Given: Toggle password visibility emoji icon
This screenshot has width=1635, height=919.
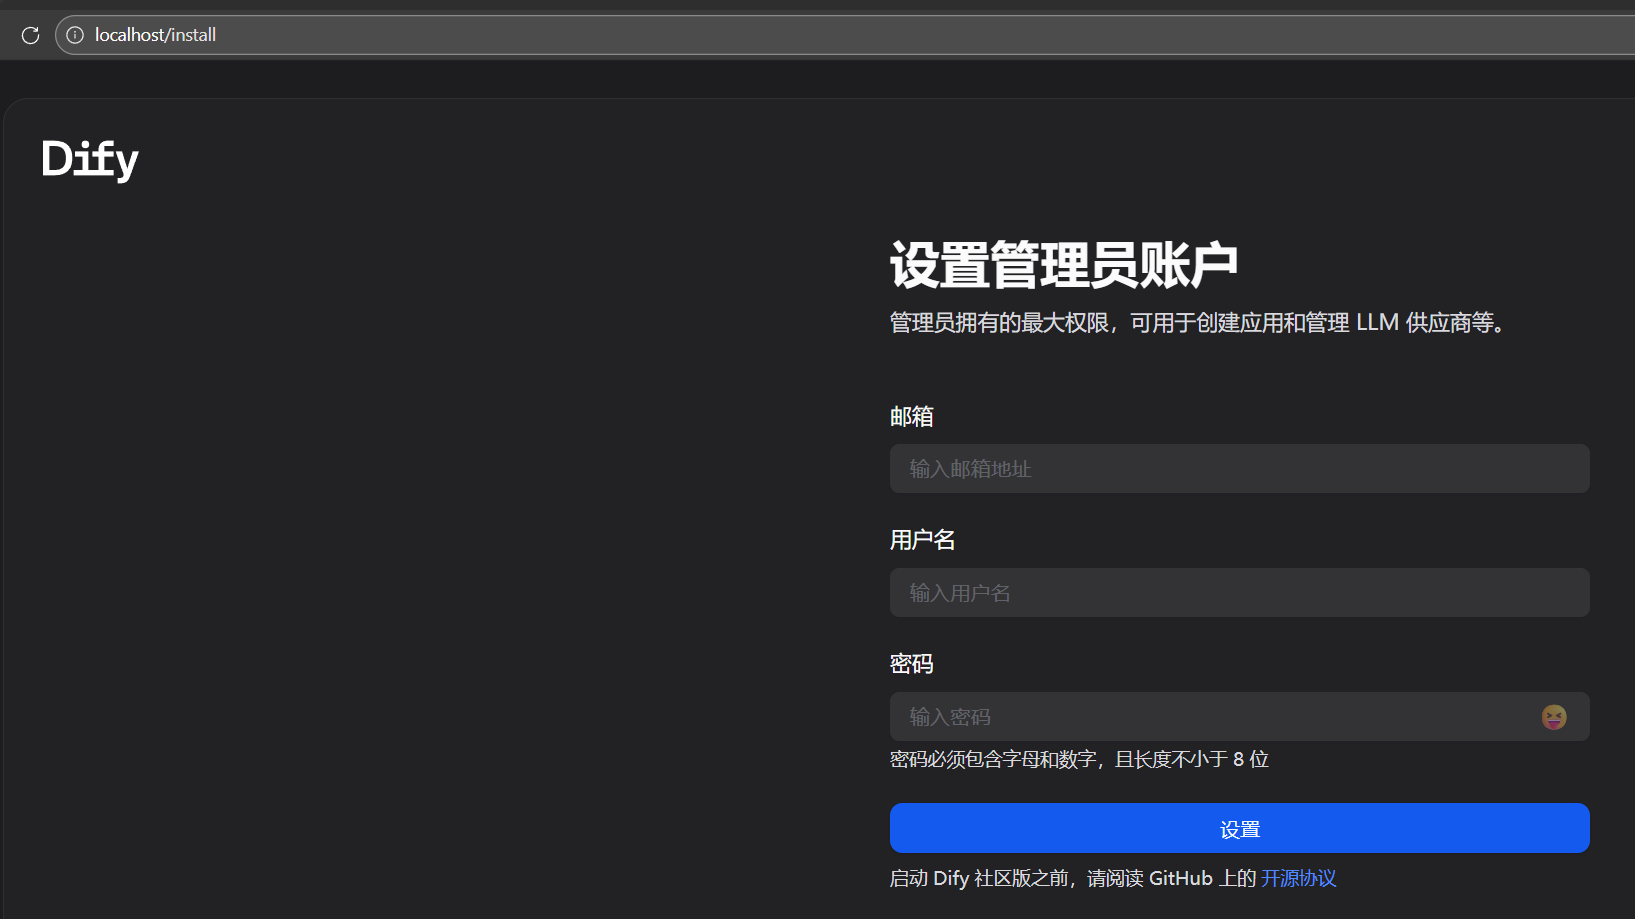Looking at the screenshot, I should click(1553, 717).
